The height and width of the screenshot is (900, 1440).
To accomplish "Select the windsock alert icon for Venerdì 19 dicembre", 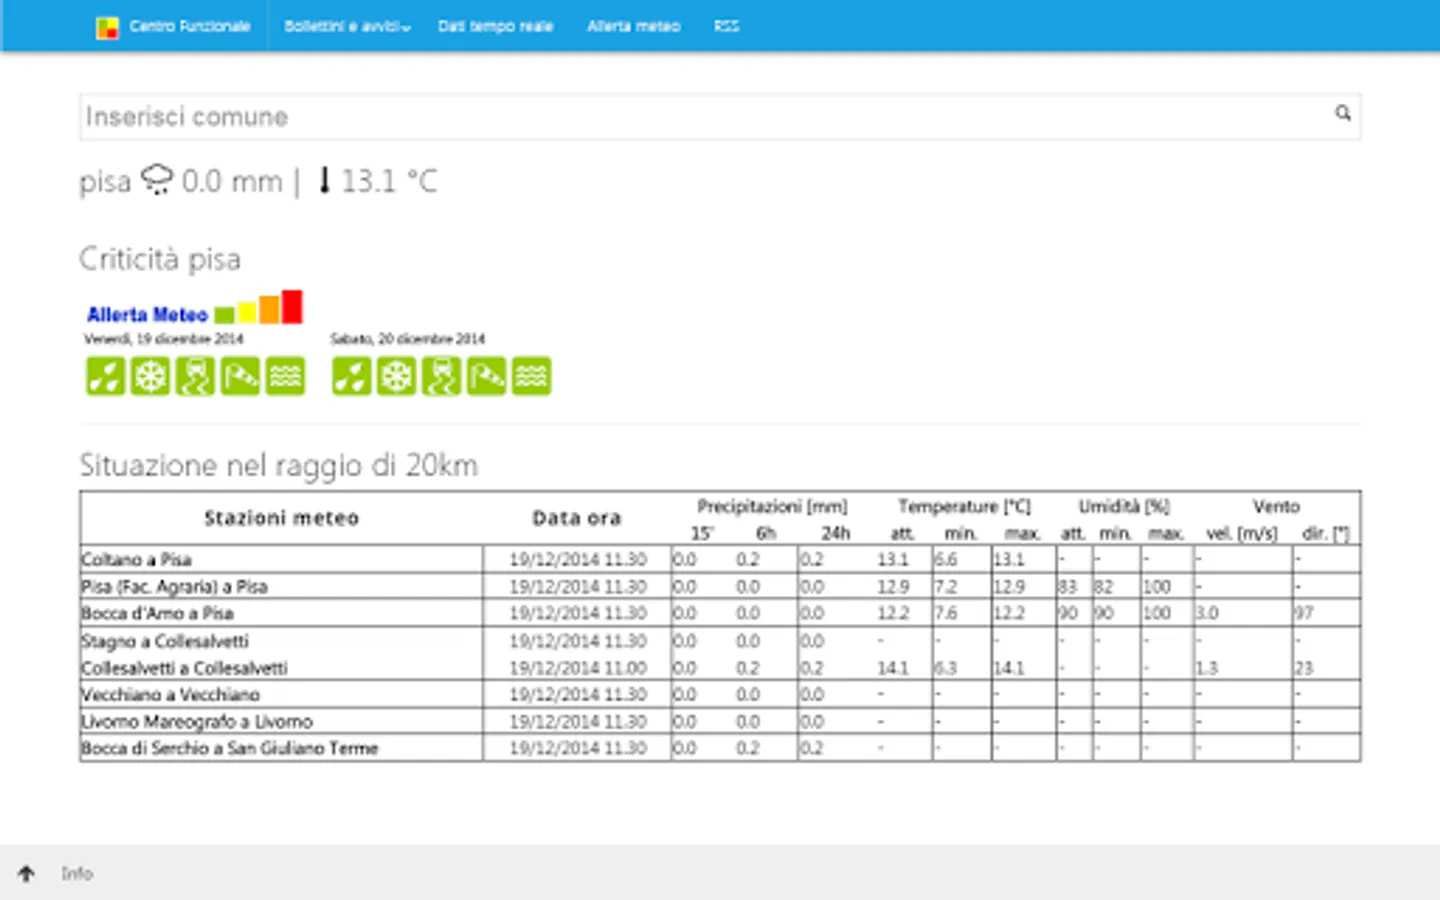I will coord(240,377).
